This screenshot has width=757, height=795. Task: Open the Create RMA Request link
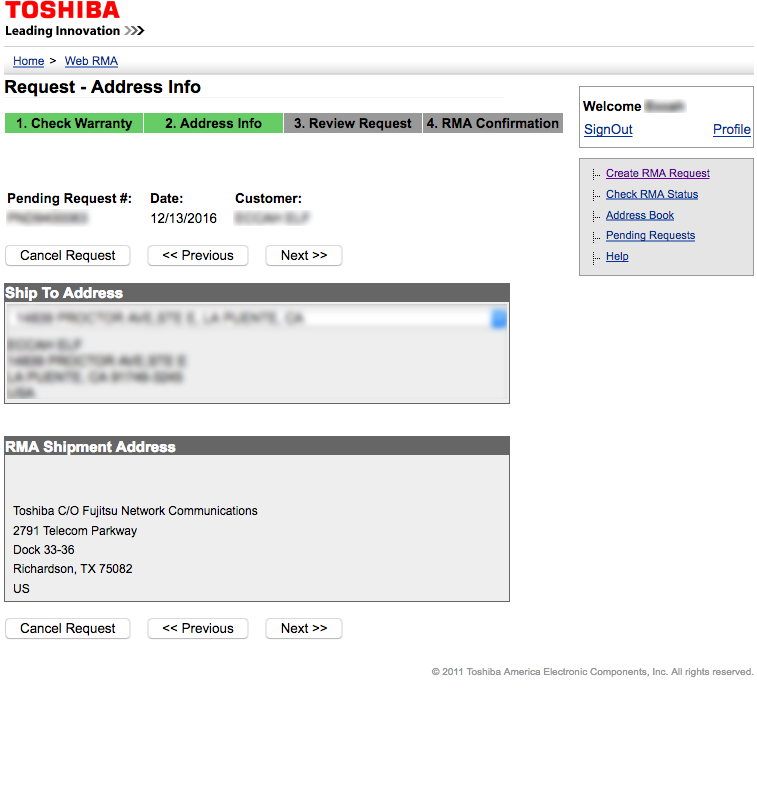coord(658,173)
